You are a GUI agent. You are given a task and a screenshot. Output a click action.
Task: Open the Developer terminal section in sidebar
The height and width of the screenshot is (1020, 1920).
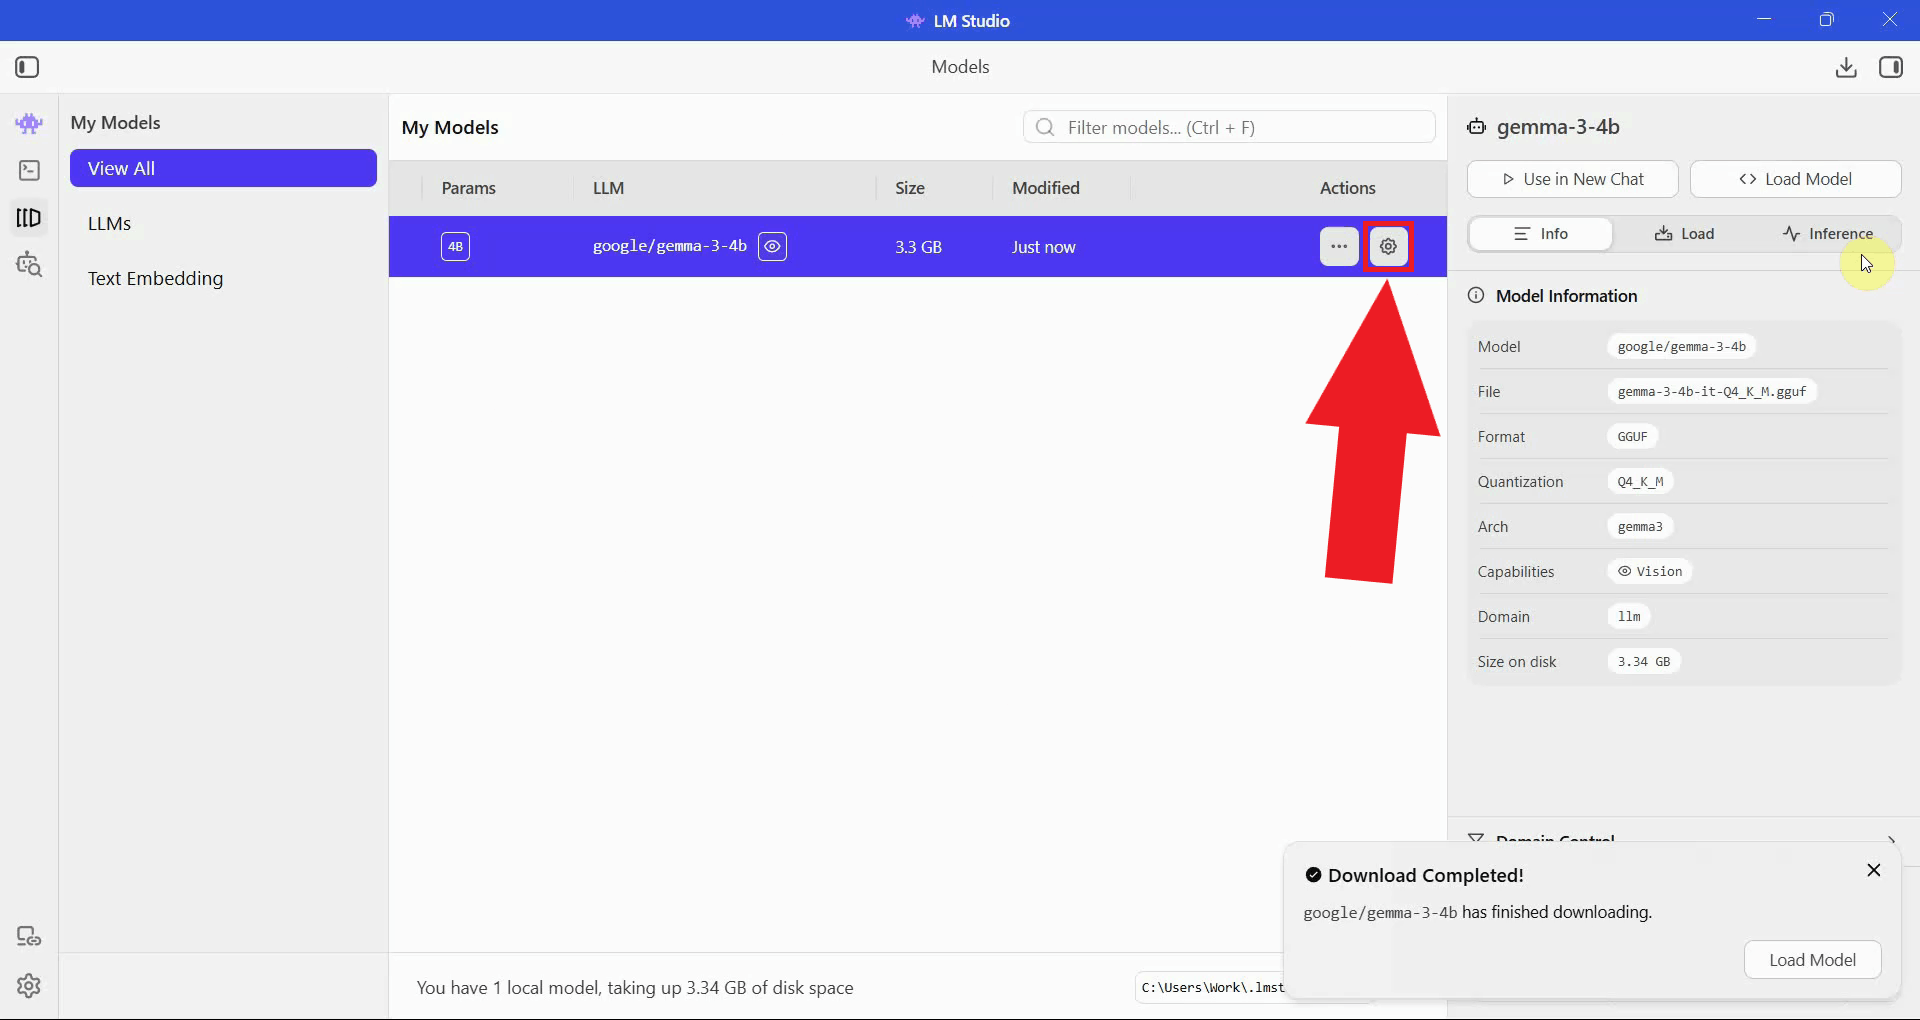pos(29,170)
